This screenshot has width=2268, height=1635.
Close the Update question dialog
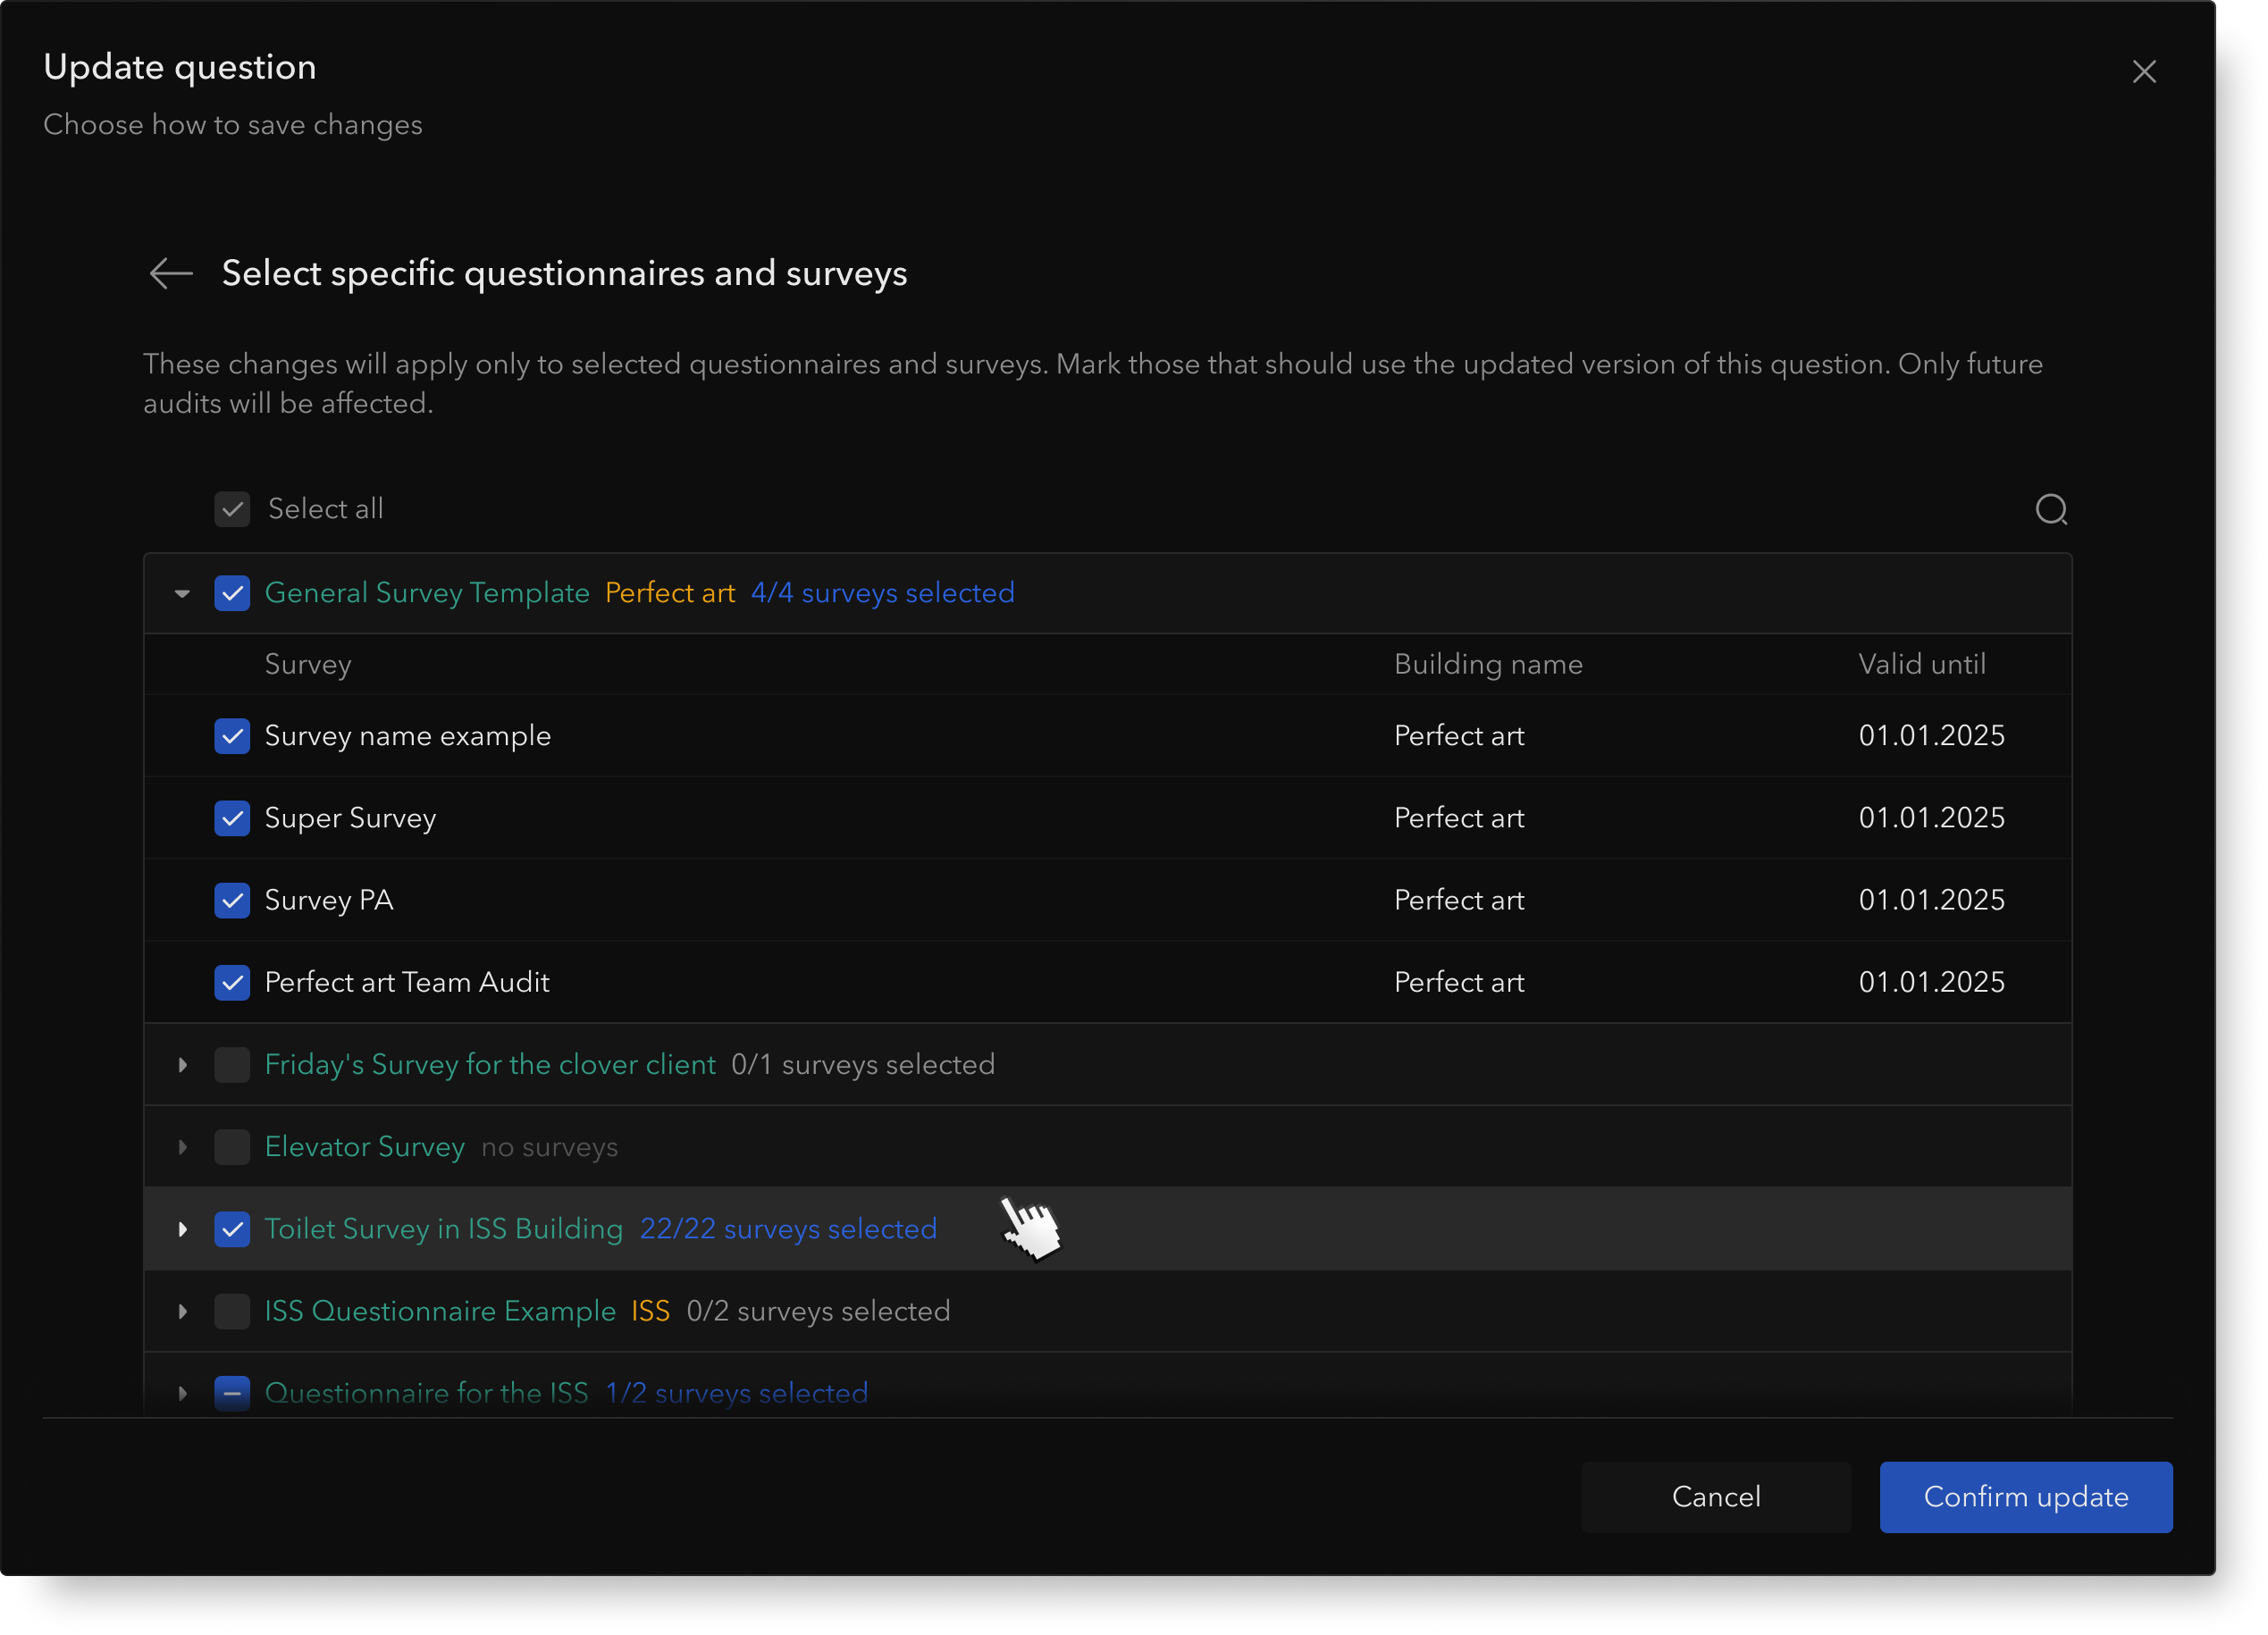tap(2143, 72)
